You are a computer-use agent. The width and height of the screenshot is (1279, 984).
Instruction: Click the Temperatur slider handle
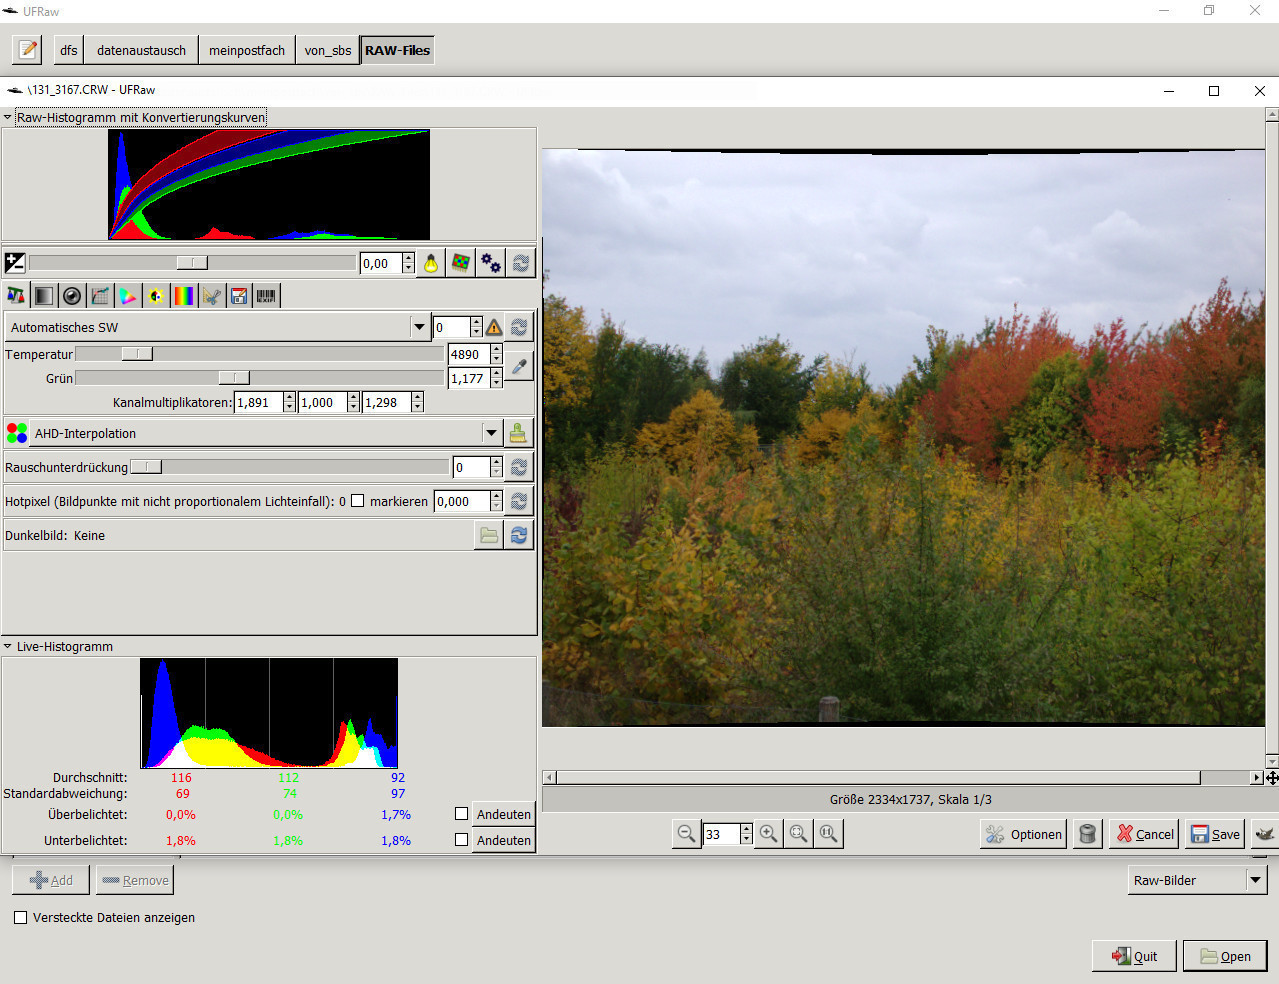click(x=137, y=354)
